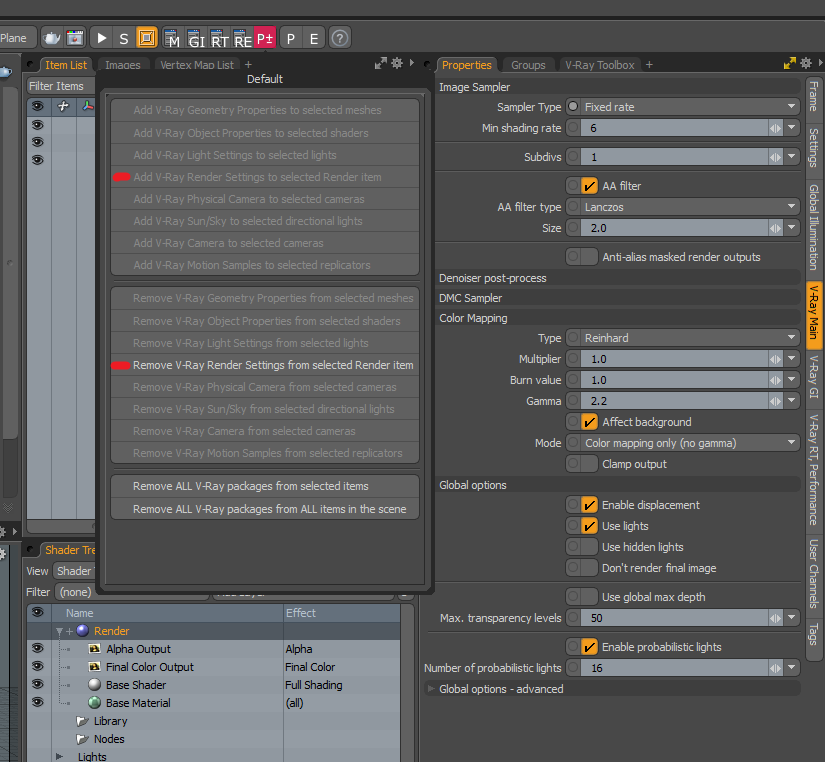This screenshot has height=762, width=825.
Task: Click the clapperboard render animation icon
Action: [75, 38]
